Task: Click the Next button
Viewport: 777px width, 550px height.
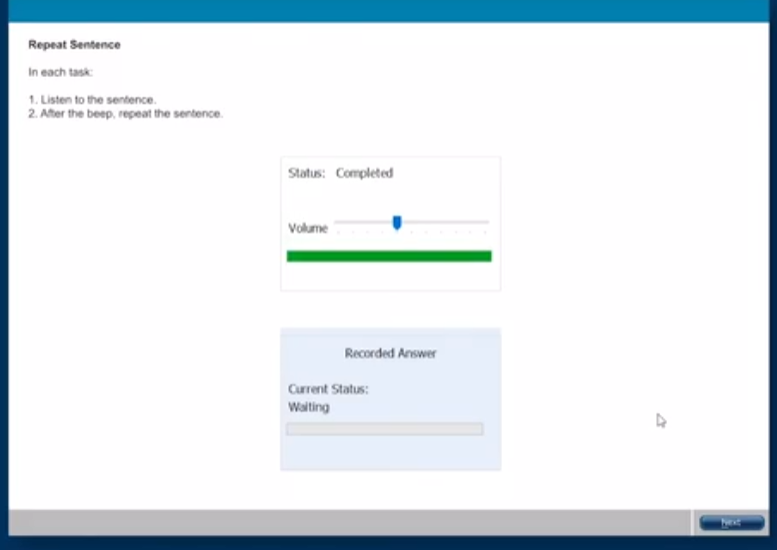Action: [731, 523]
